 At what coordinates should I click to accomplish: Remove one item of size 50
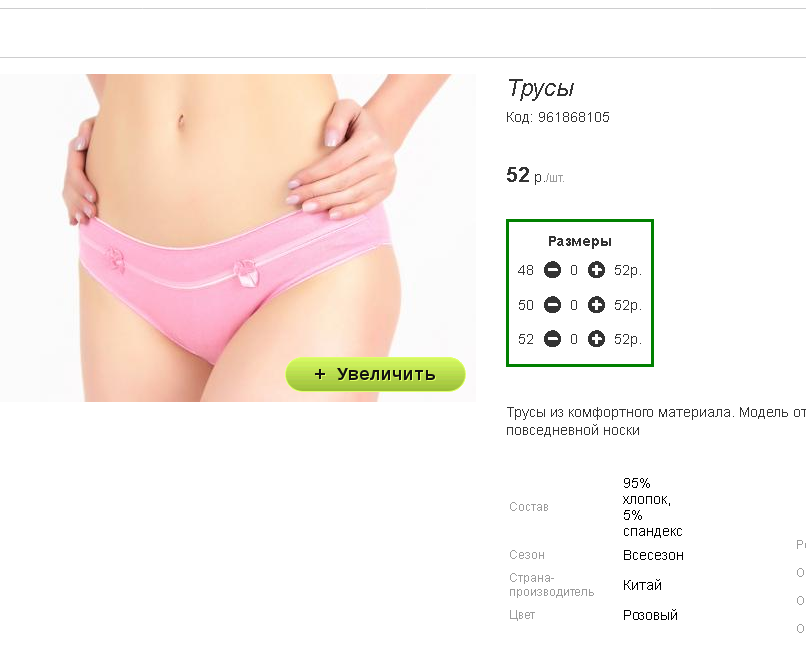click(x=553, y=305)
